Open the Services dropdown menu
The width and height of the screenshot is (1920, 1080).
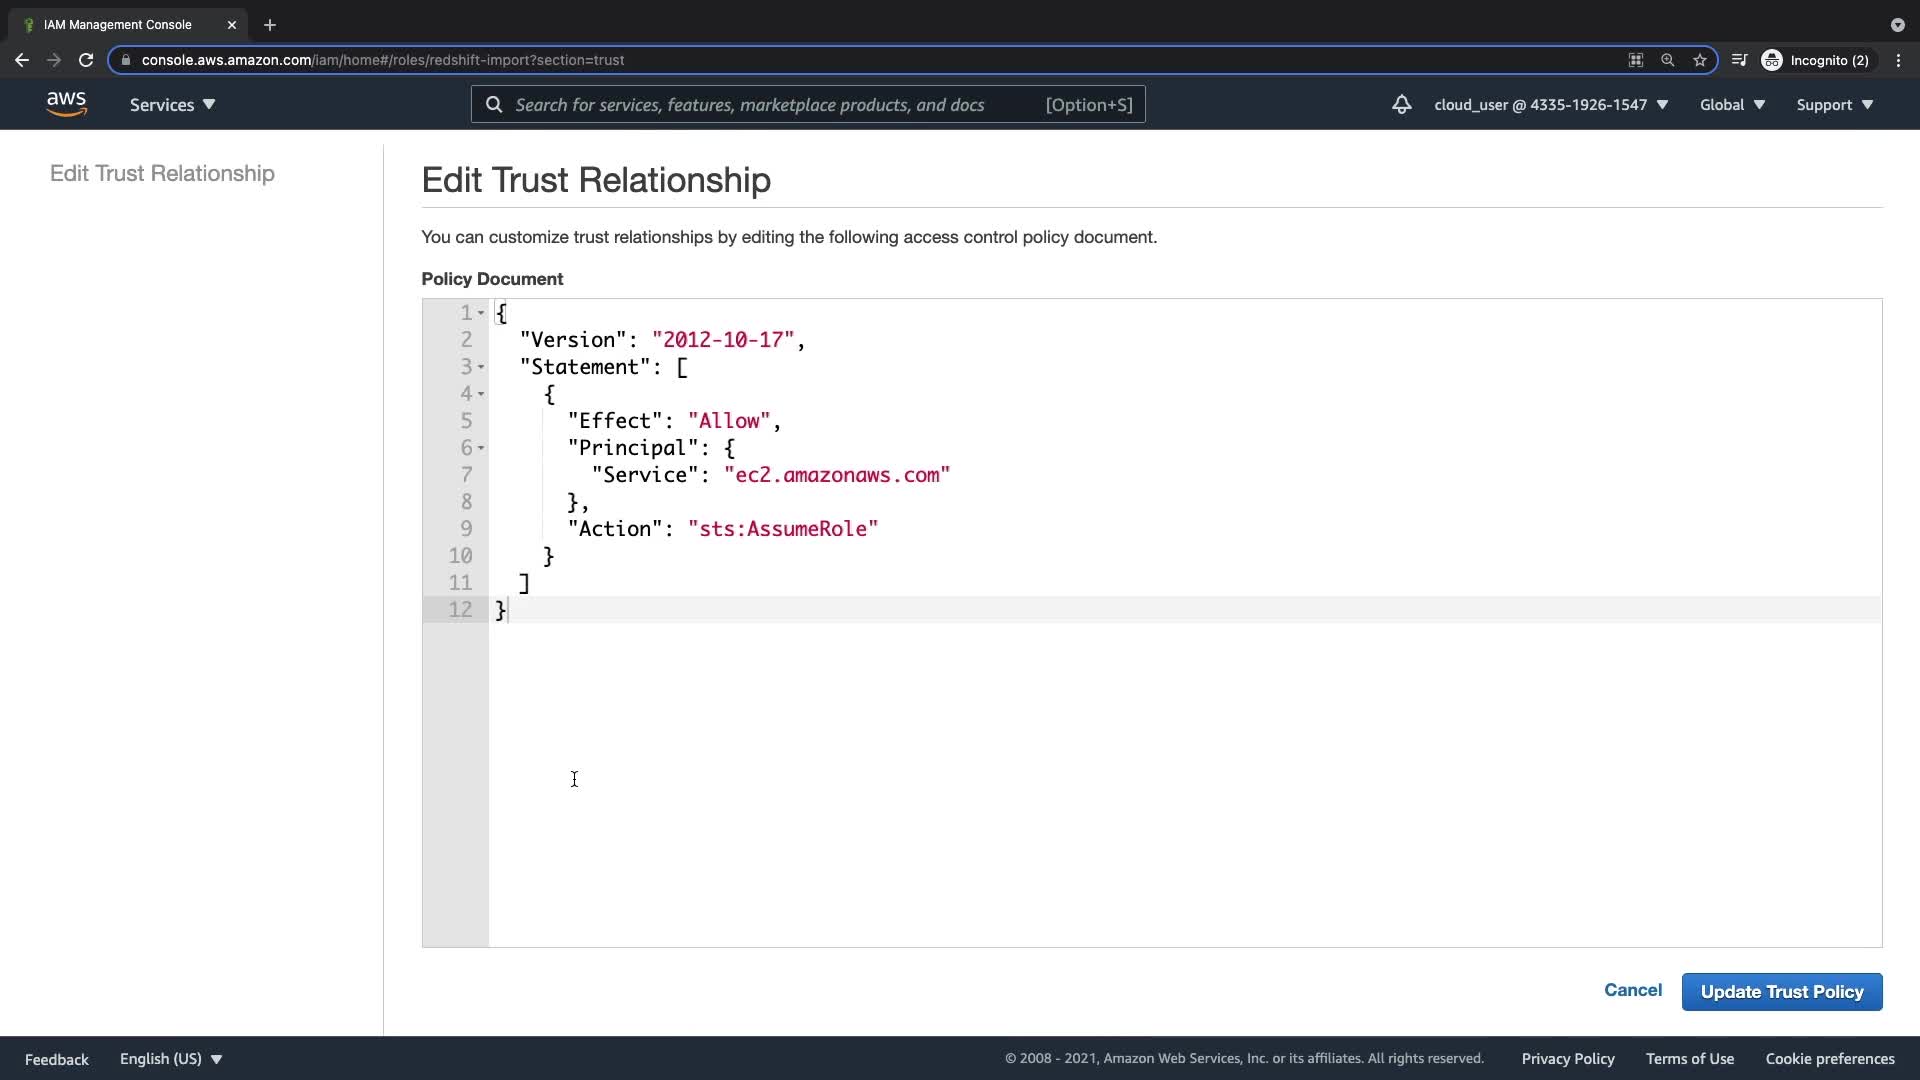pos(172,104)
